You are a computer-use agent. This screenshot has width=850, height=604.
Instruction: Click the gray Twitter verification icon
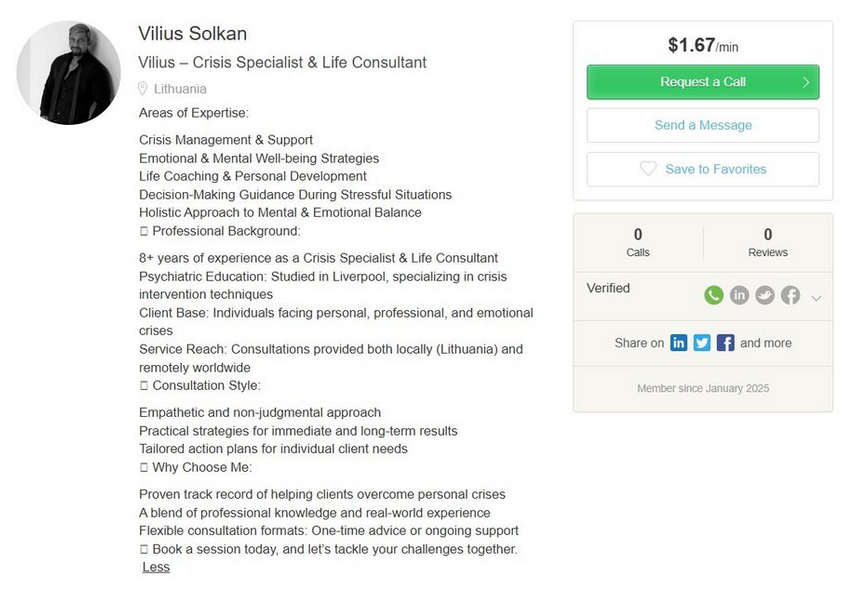point(765,295)
